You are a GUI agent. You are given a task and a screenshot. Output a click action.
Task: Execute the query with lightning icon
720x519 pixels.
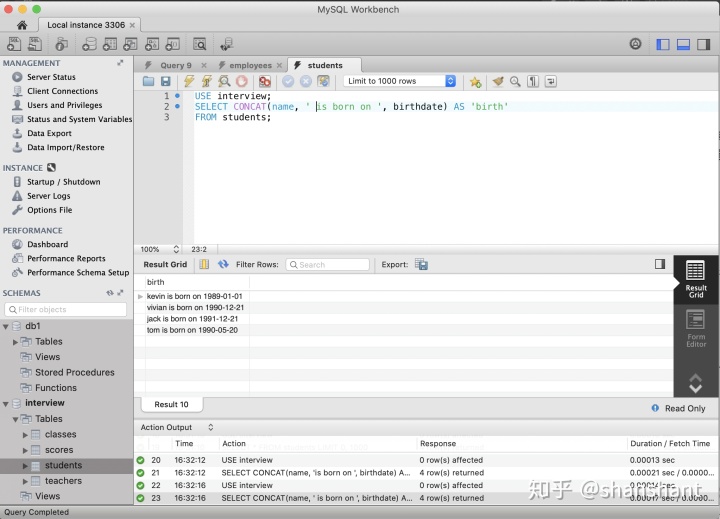tap(189, 81)
